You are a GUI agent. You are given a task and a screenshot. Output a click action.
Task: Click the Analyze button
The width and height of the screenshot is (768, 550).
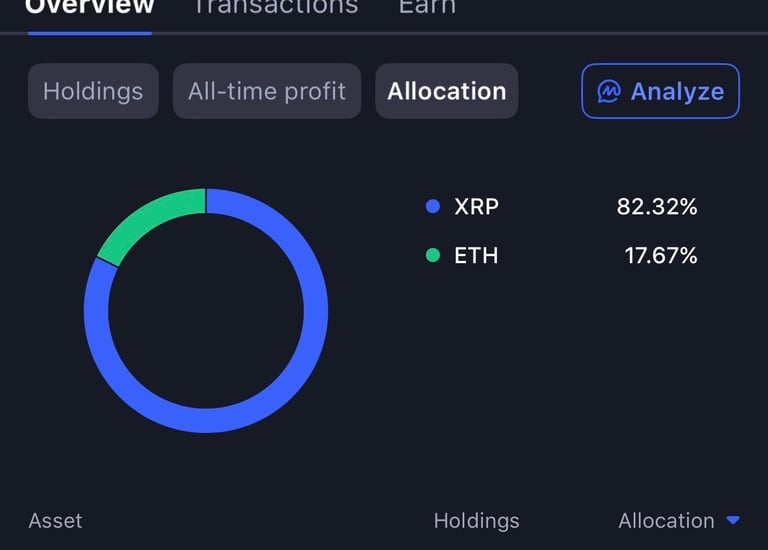click(661, 91)
